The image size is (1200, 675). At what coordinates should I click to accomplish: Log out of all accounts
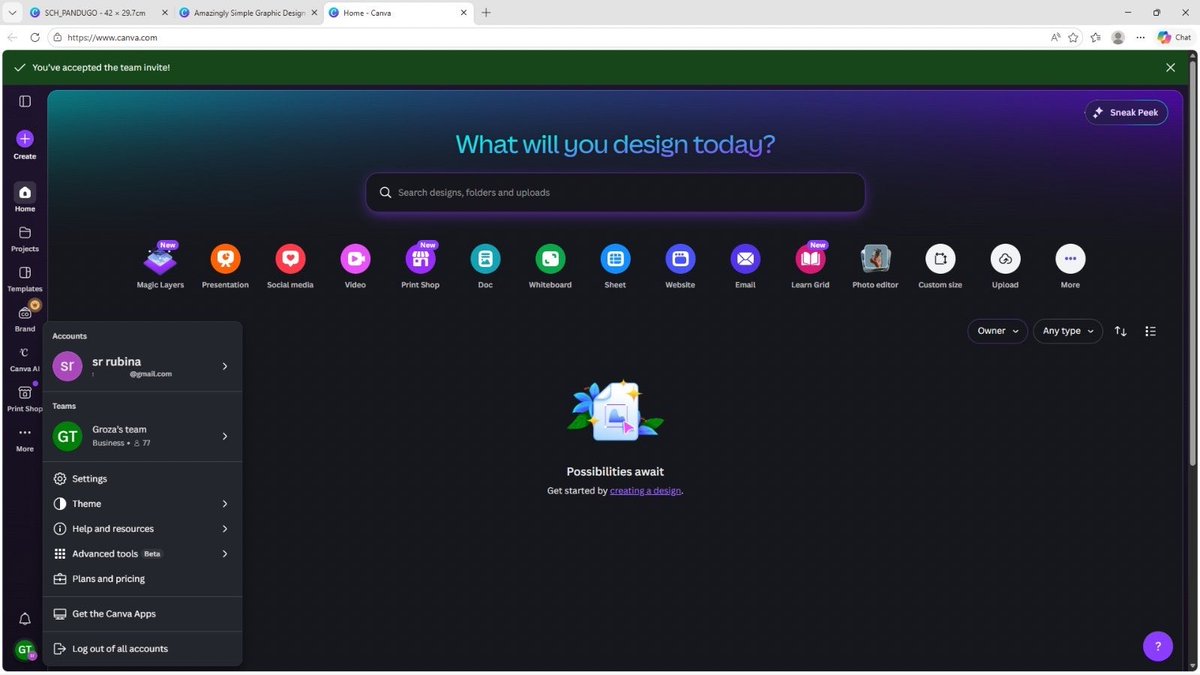coord(142,649)
